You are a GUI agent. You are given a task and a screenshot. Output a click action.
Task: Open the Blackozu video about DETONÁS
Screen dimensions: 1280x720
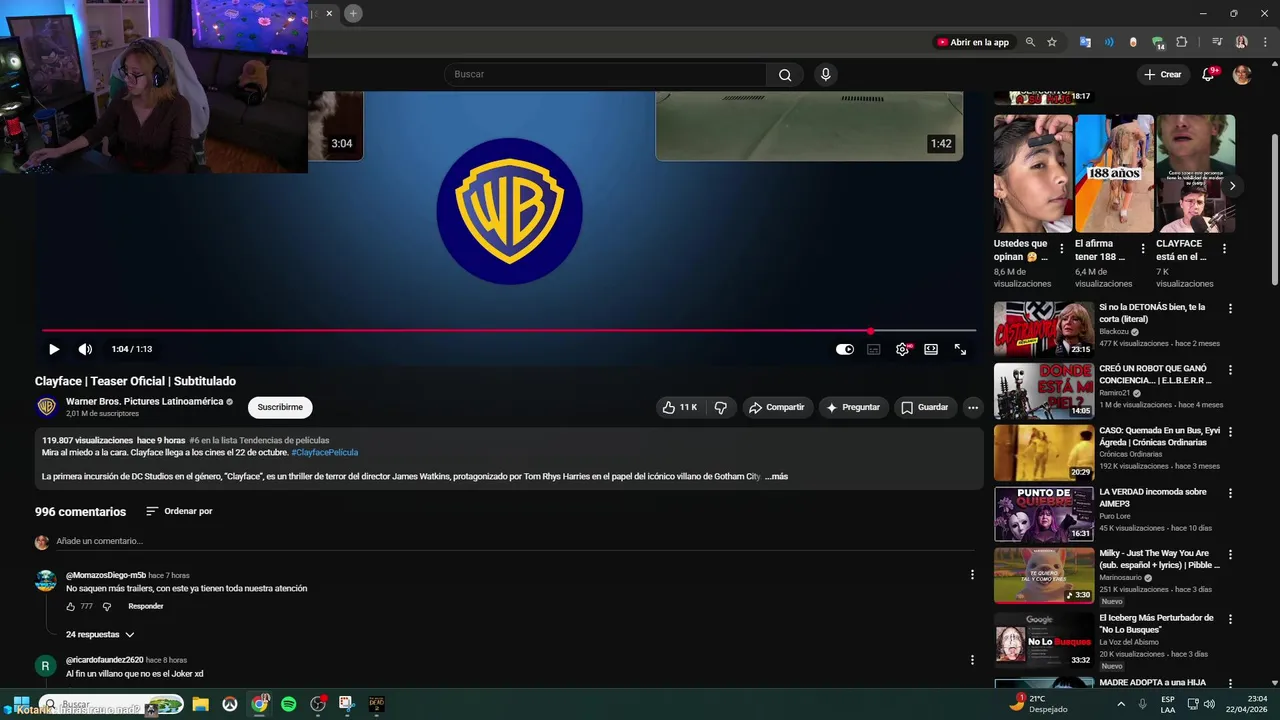point(1044,328)
